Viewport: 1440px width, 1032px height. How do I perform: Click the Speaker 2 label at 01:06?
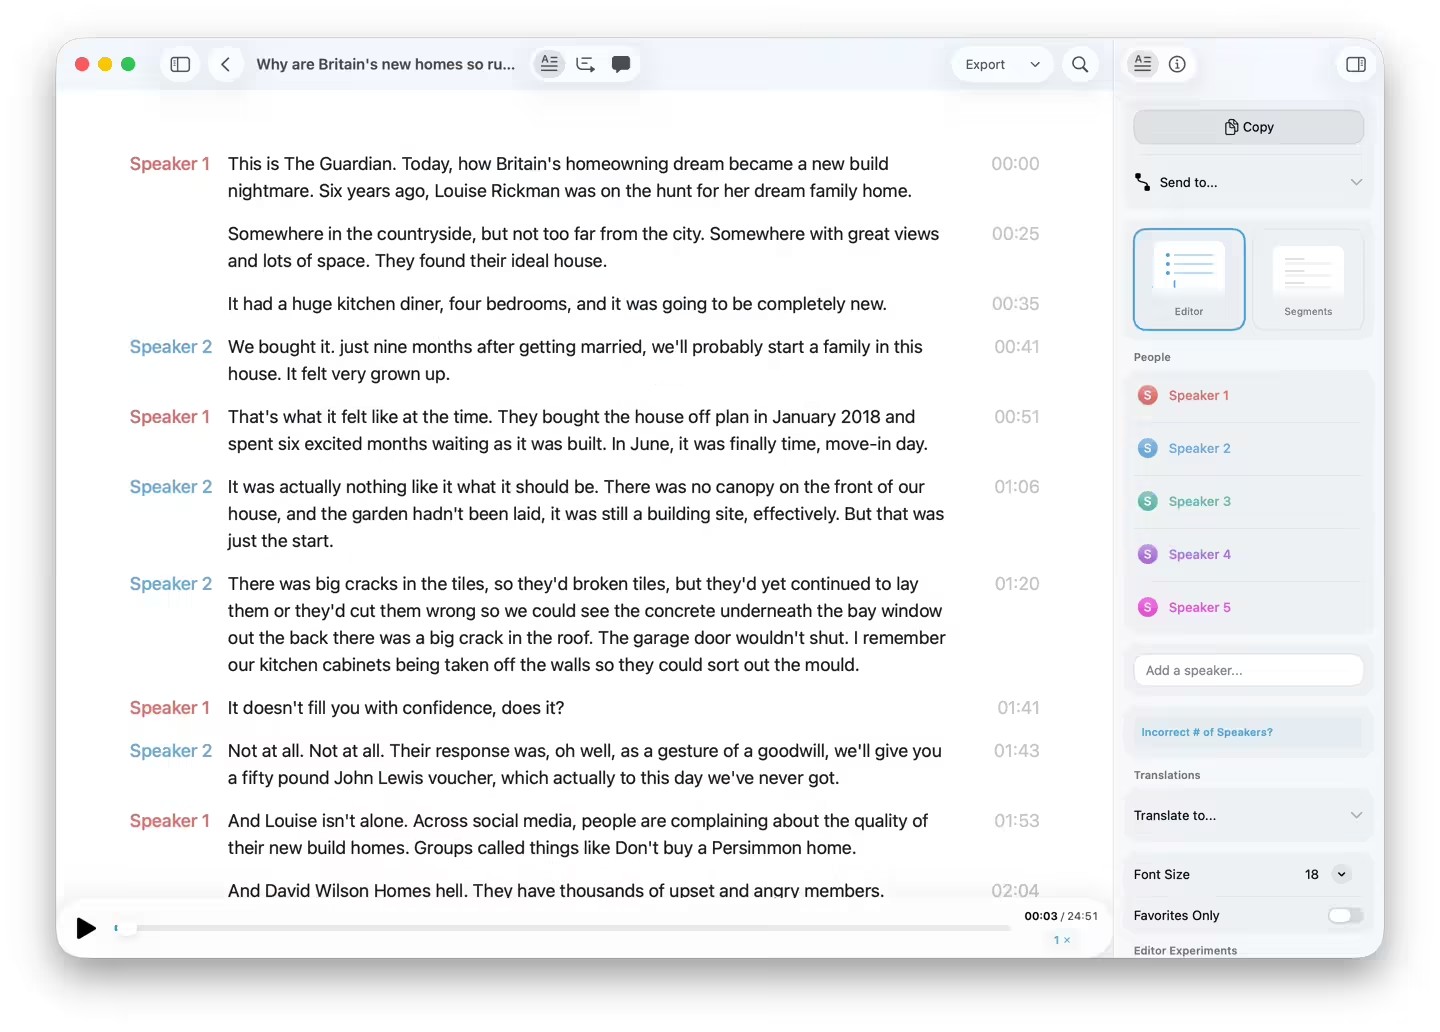171,487
